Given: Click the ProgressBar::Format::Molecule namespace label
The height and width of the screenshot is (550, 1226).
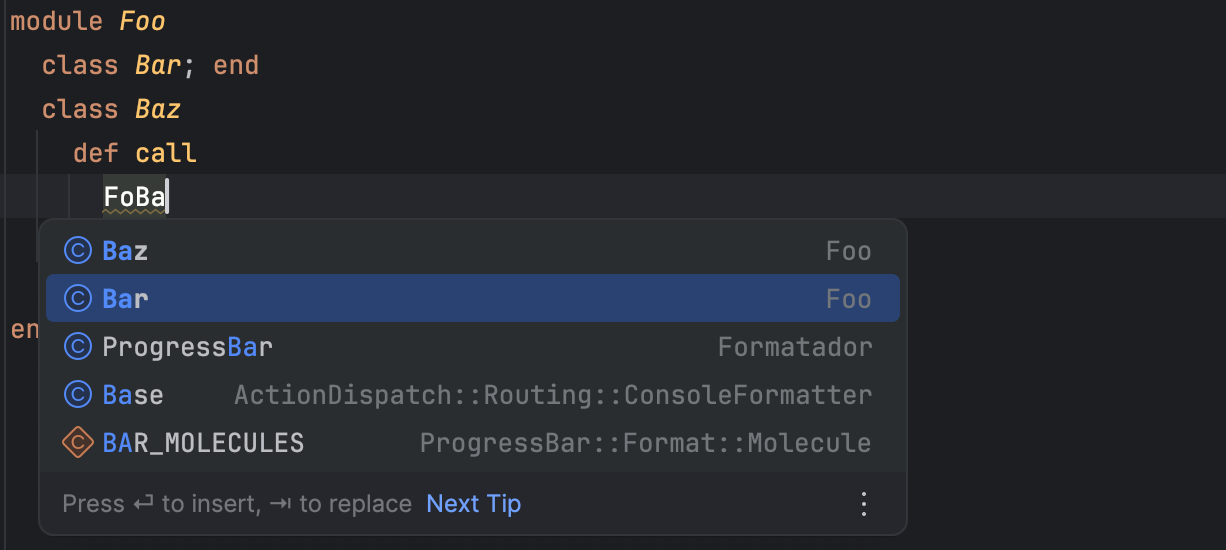Looking at the screenshot, I should [645, 443].
